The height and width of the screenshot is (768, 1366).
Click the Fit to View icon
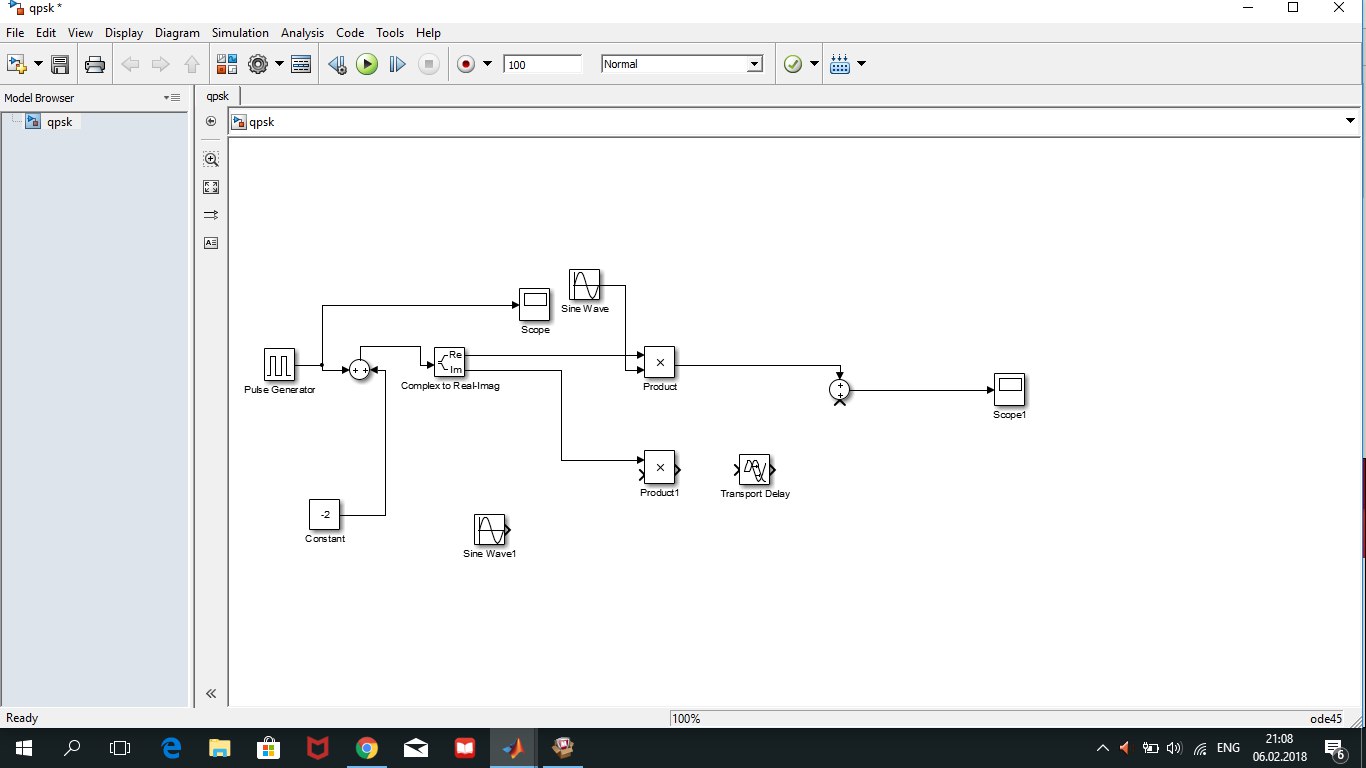(x=211, y=187)
